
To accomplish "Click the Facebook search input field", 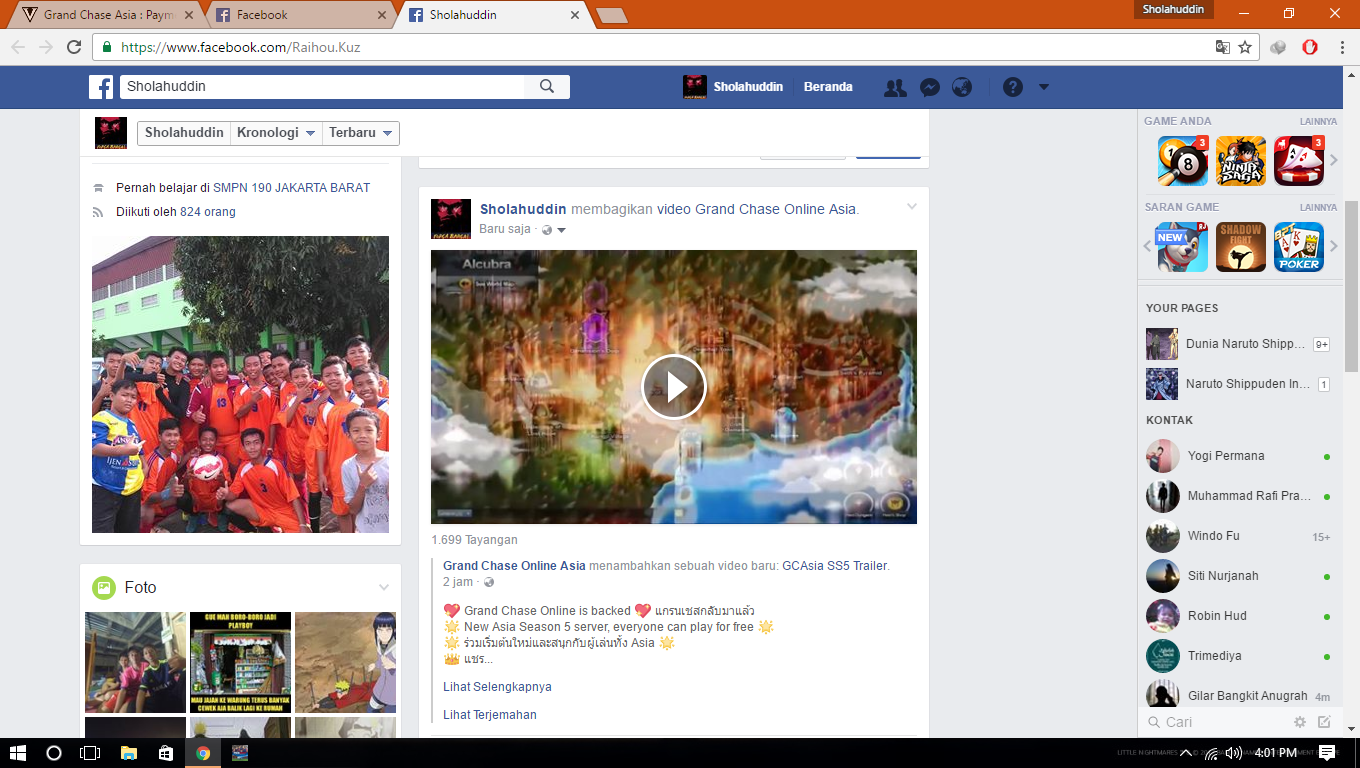I will 322,87.
